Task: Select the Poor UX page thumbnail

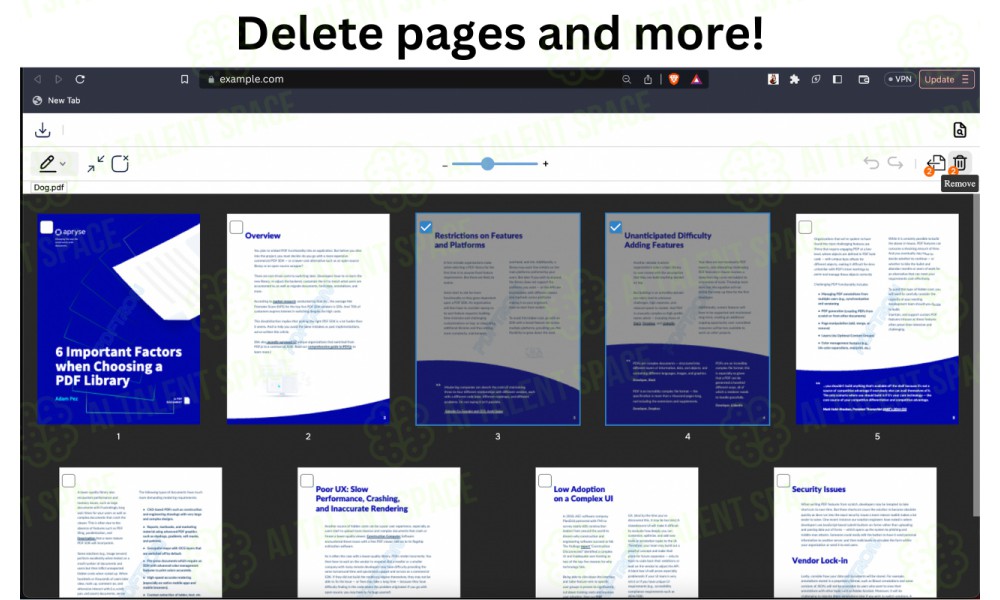Action: pyautogui.click(x=379, y=533)
